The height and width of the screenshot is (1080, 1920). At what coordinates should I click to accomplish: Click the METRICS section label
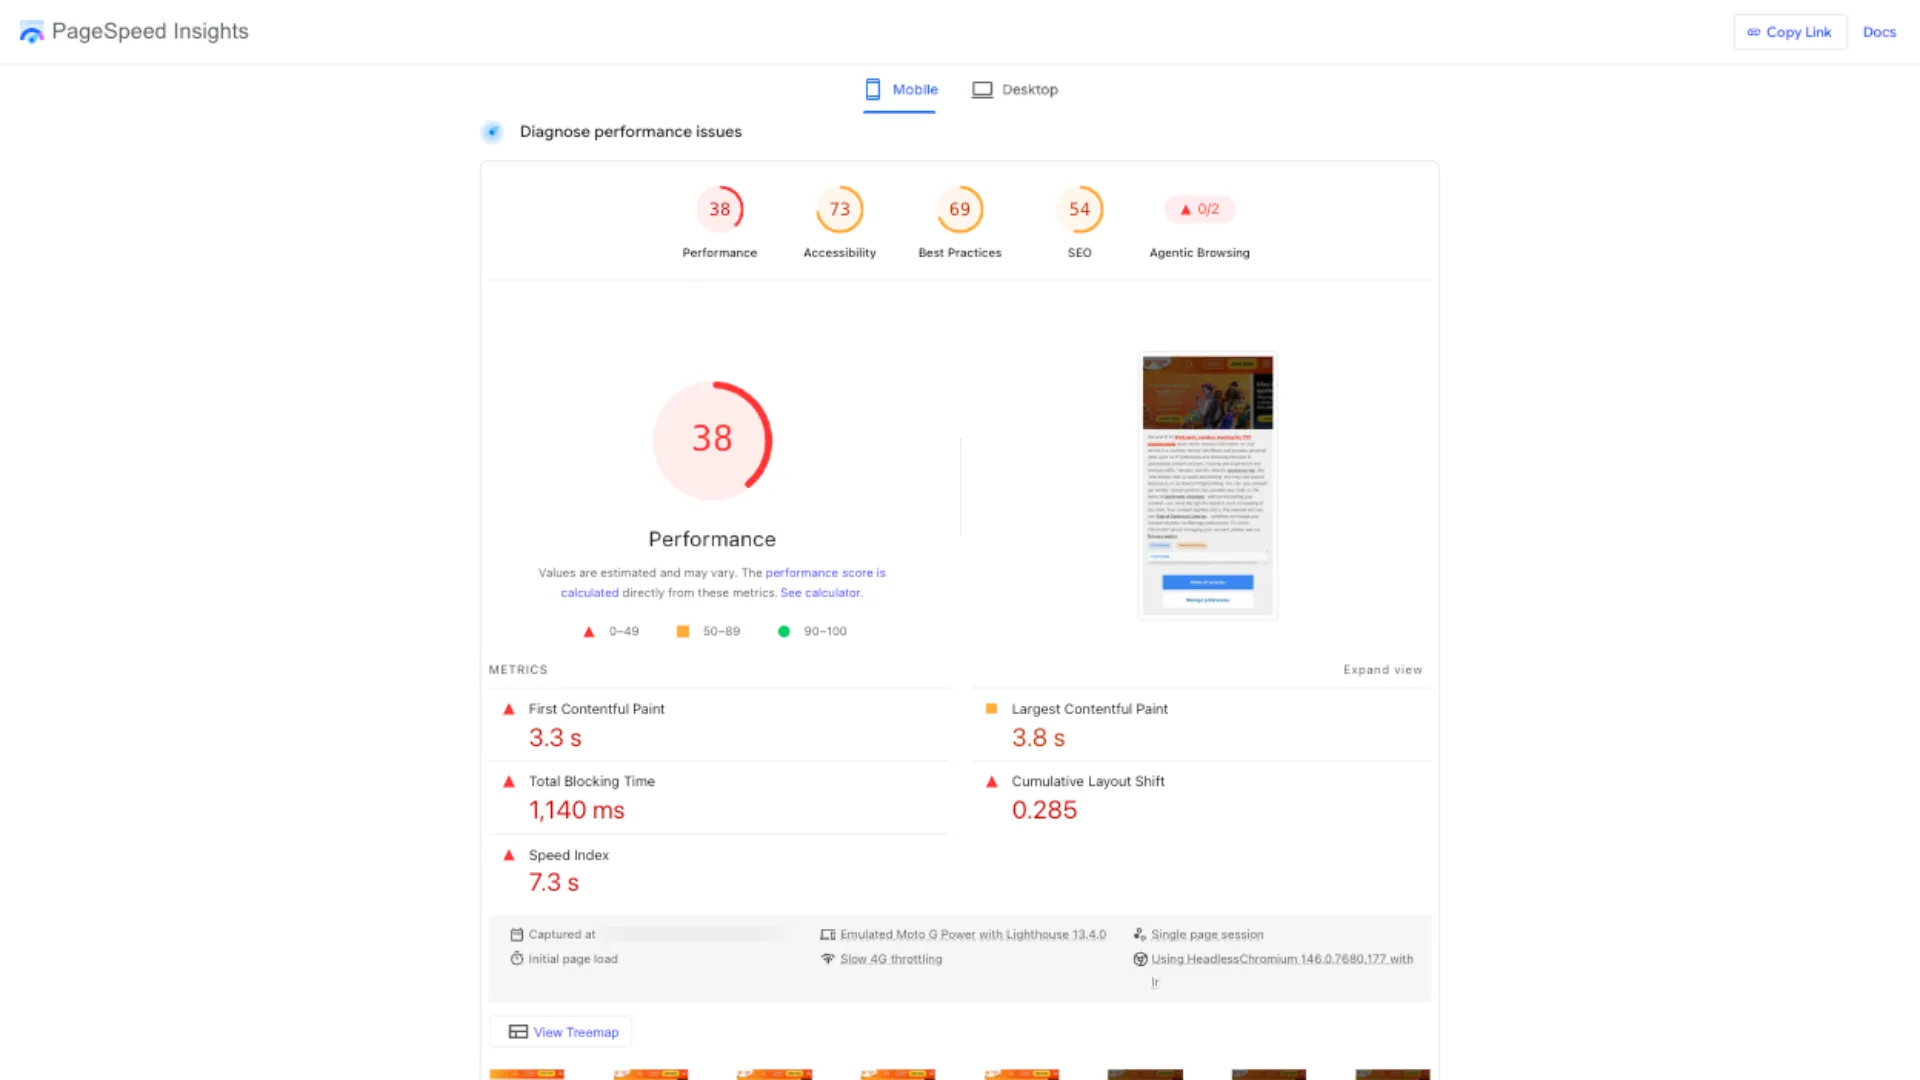point(518,670)
